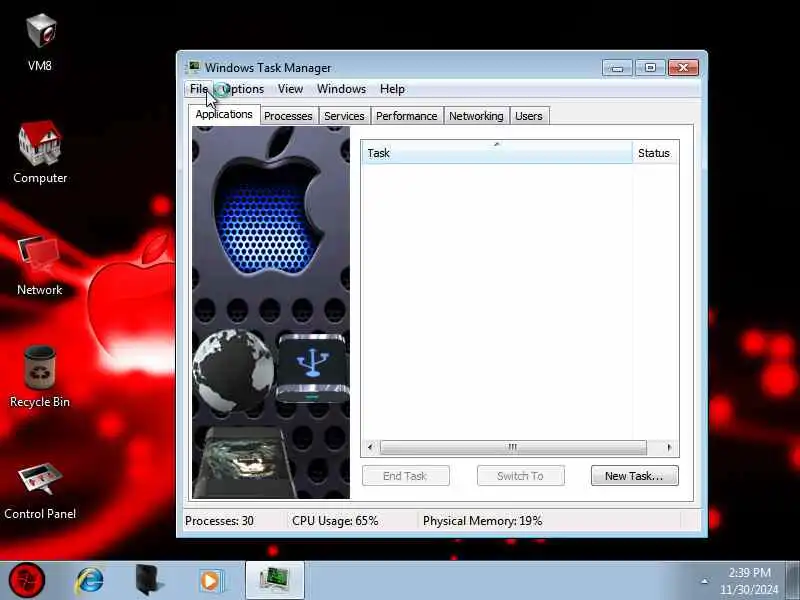Click the Physical Memory: 19% status text
This screenshot has width=800, height=600.
[x=483, y=521]
